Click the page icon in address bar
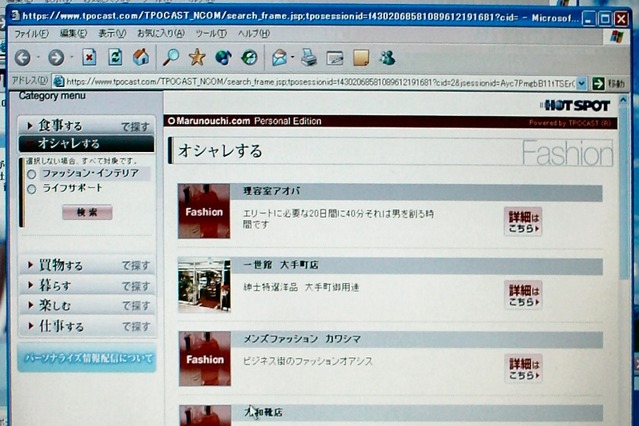 tap(59, 82)
